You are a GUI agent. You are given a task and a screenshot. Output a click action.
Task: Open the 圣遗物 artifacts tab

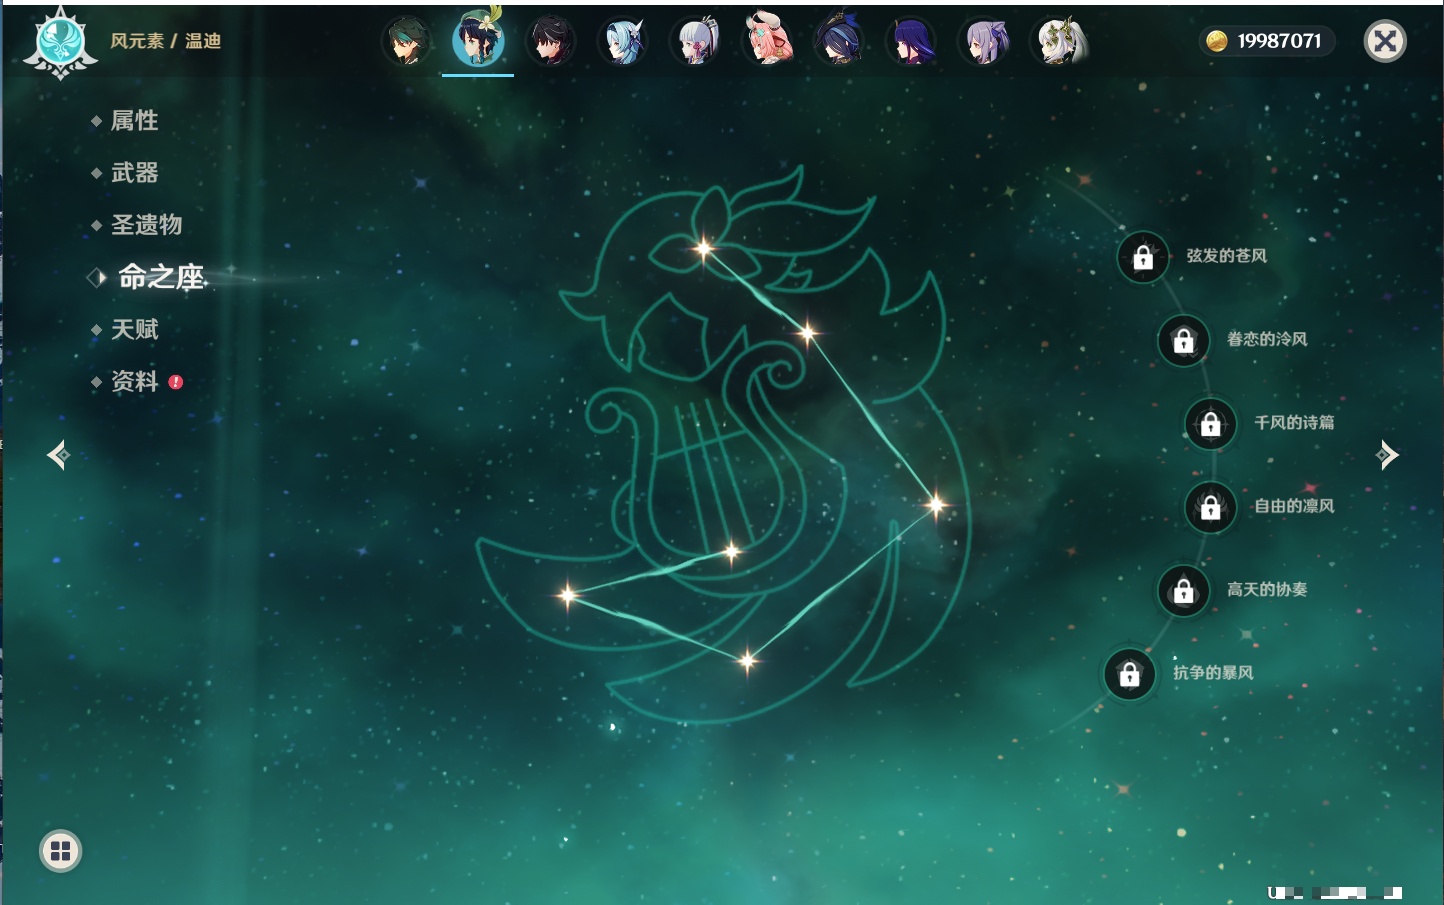pos(146,225)
